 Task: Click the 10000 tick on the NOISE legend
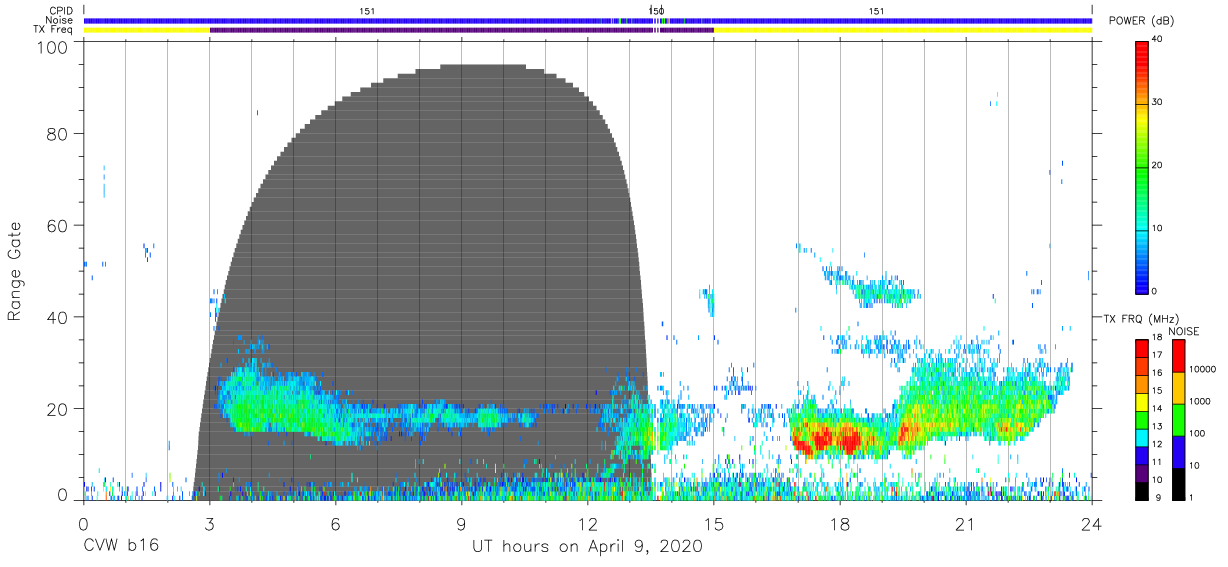pyautogui.click(x=1202, y=368)
